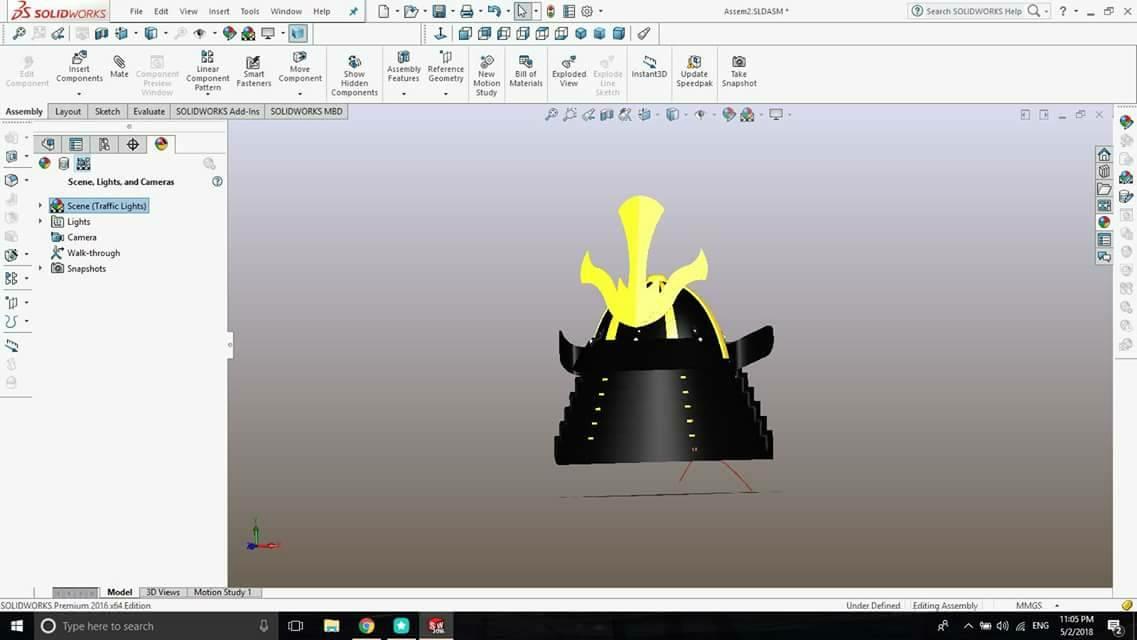Pin the menu bar pushpin icon
The width and height of the screenshot is (1137, 640).
tap(353, 12)
